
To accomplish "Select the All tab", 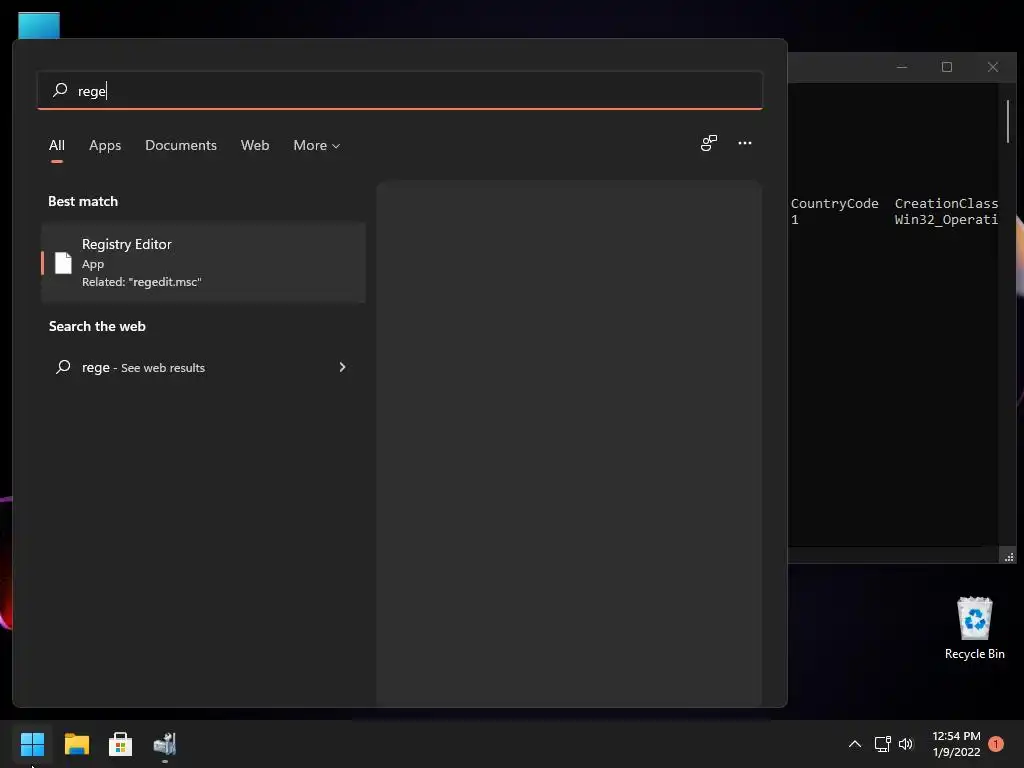I will 57,145.
